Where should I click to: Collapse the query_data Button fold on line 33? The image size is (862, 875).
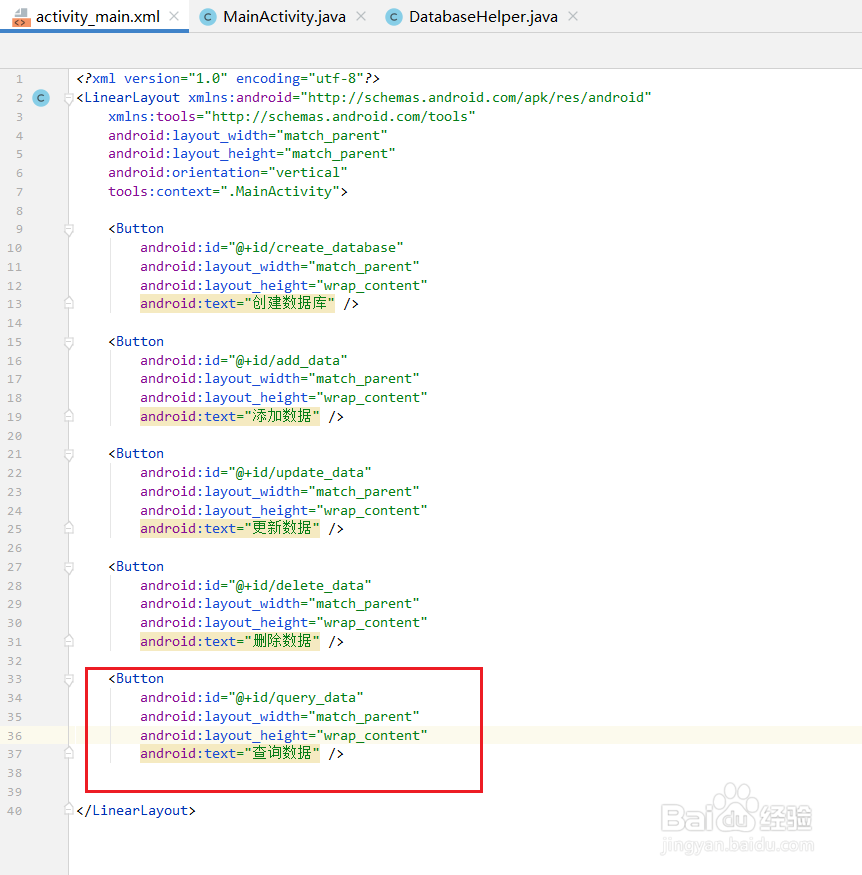[x=69, y=679]
